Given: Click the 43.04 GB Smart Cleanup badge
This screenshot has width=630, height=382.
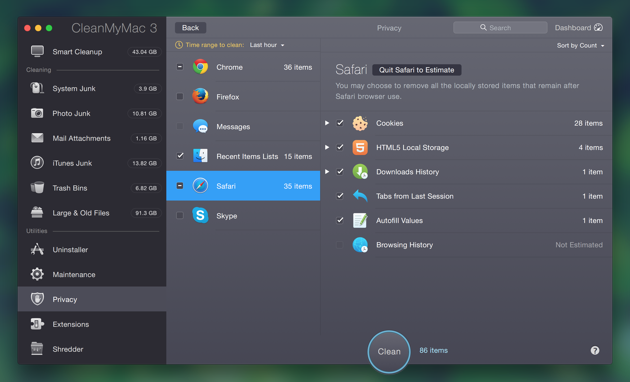Looking at the screenshot, I should [144, 52].
